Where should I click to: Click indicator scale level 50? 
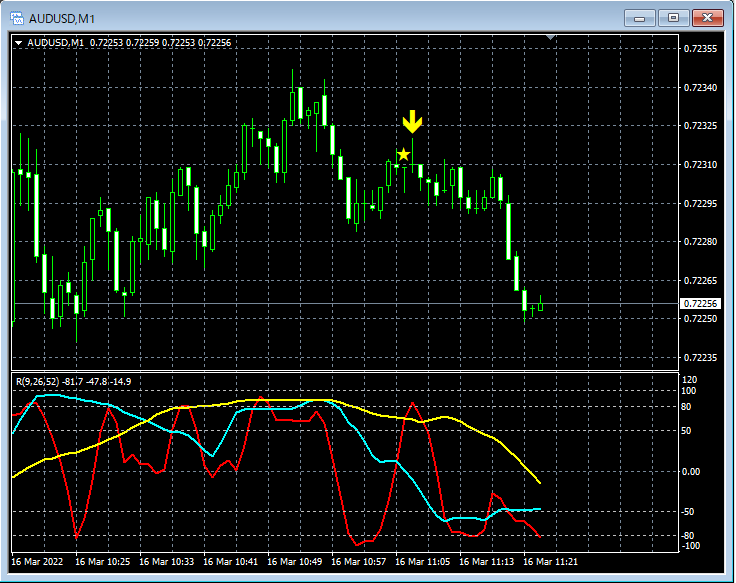click(686, 431)
